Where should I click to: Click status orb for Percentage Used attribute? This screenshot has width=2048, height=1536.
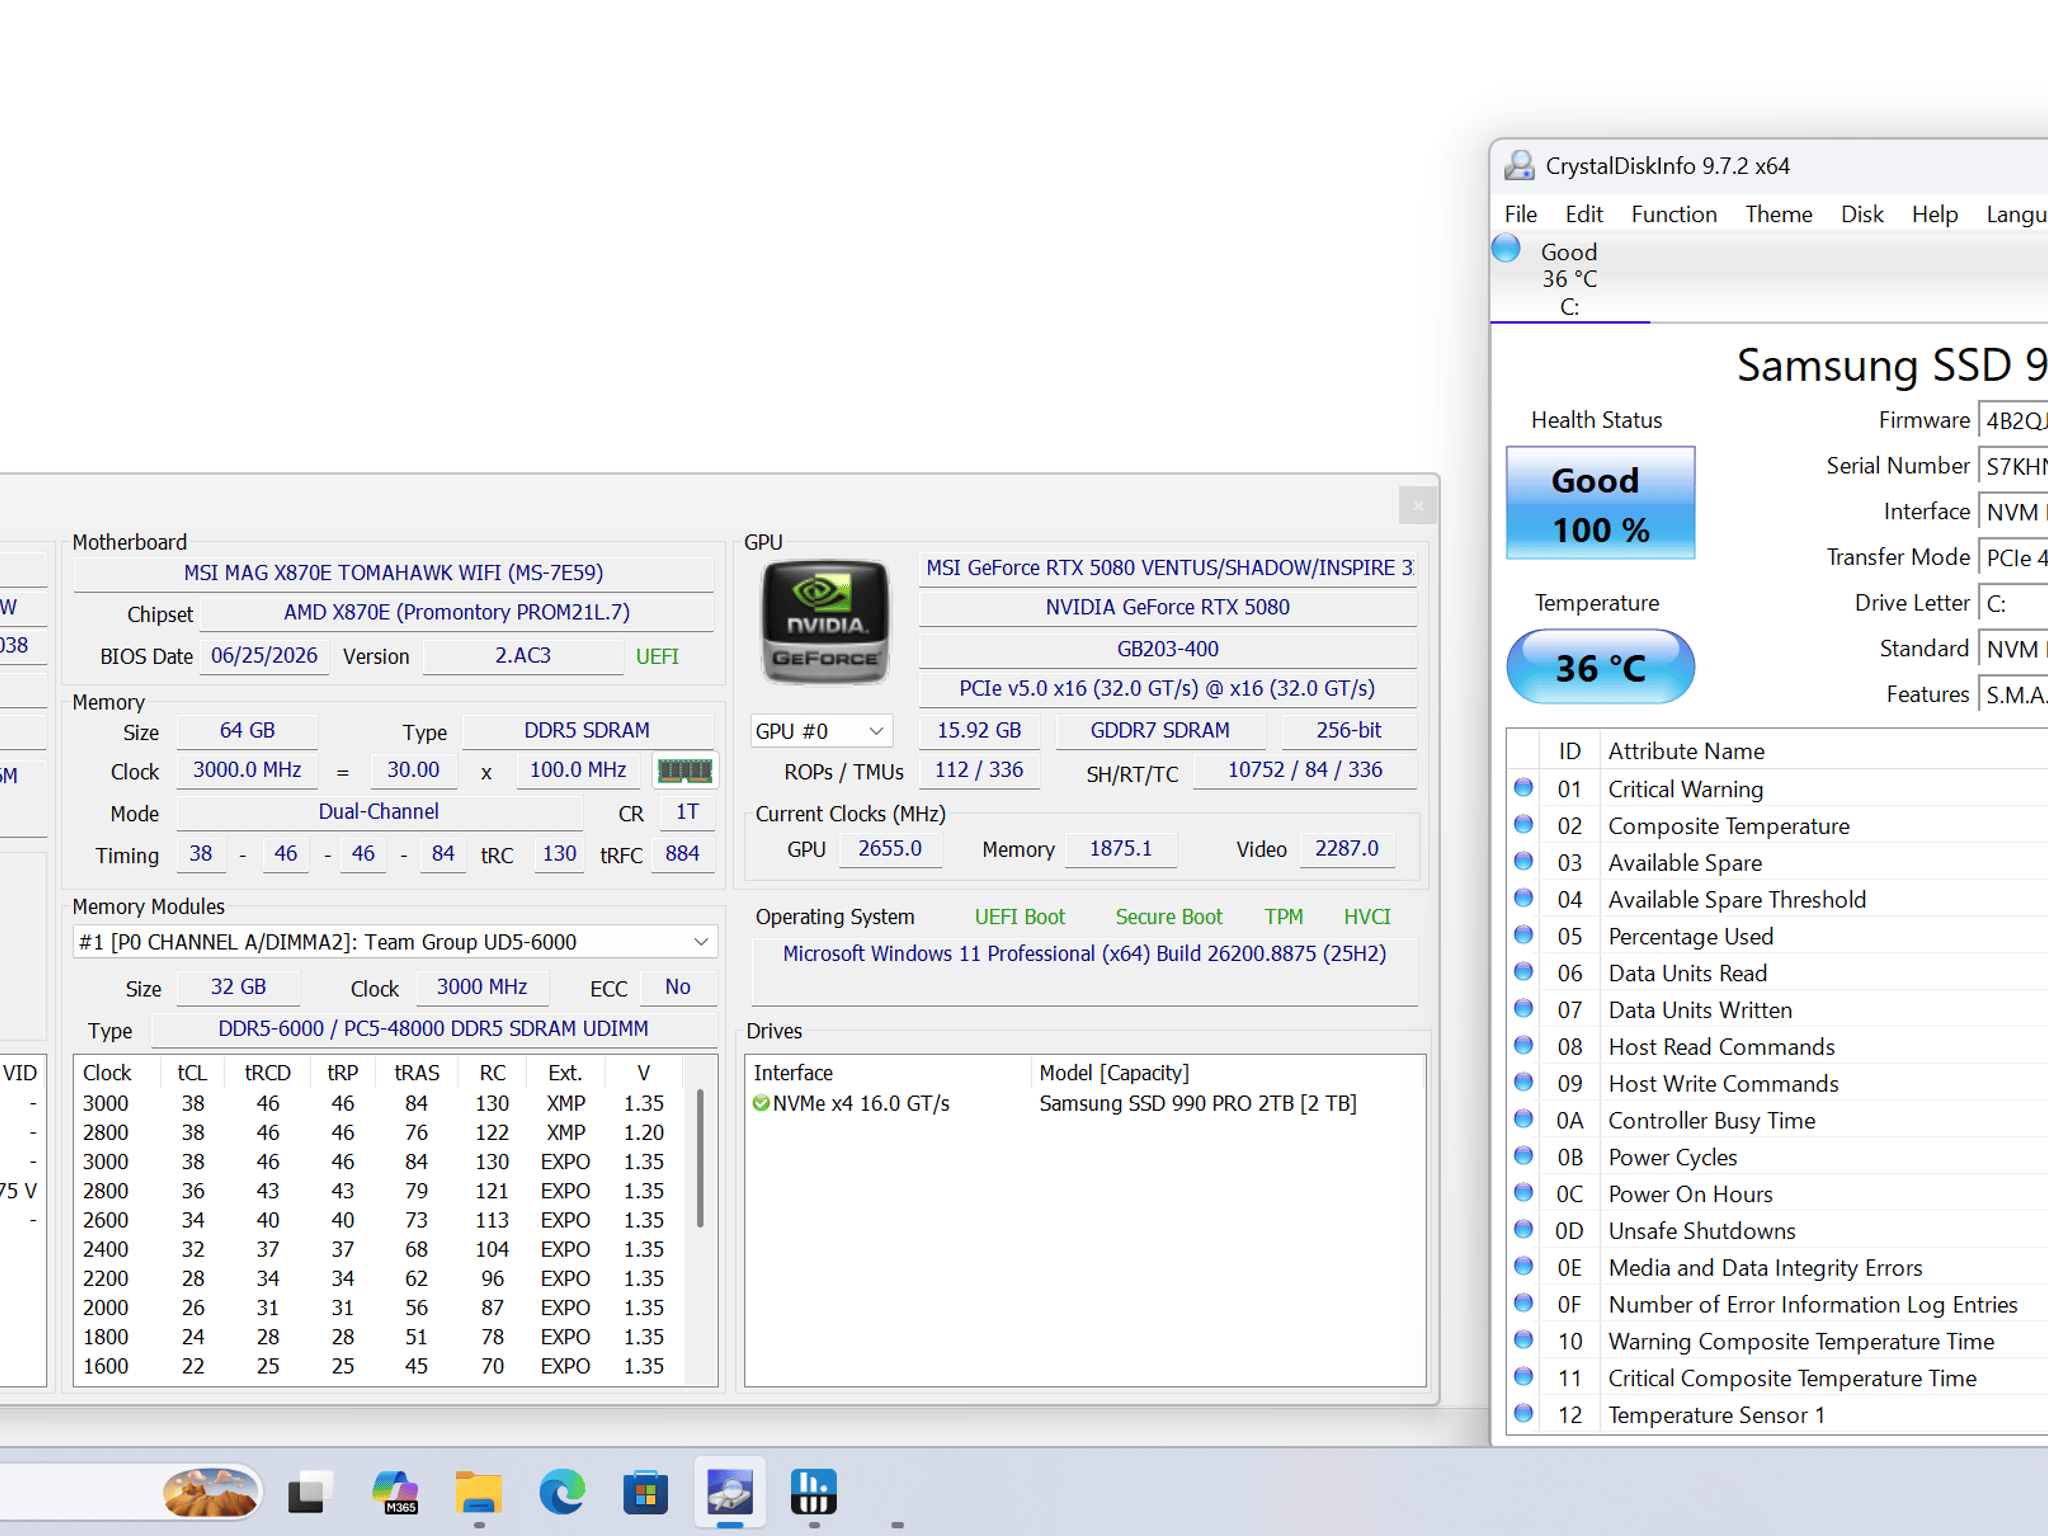[x=1524, y=935]
